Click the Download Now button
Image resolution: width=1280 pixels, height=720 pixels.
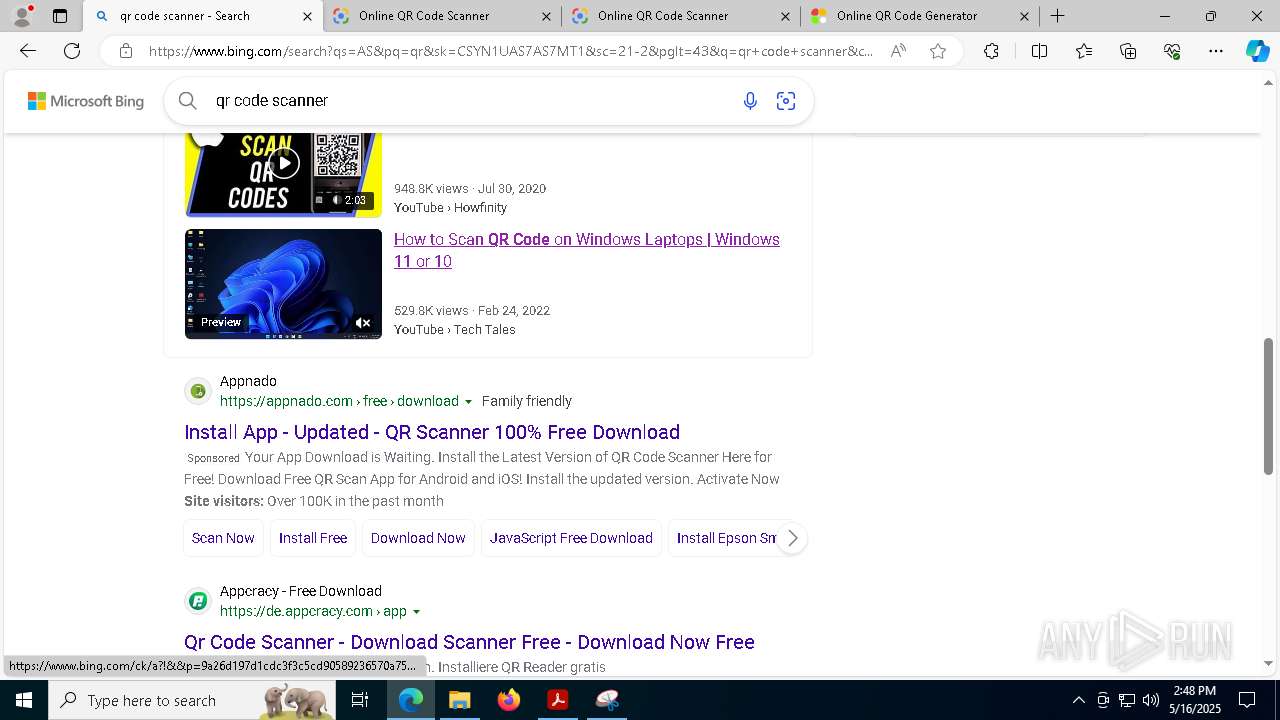[418, 538]
